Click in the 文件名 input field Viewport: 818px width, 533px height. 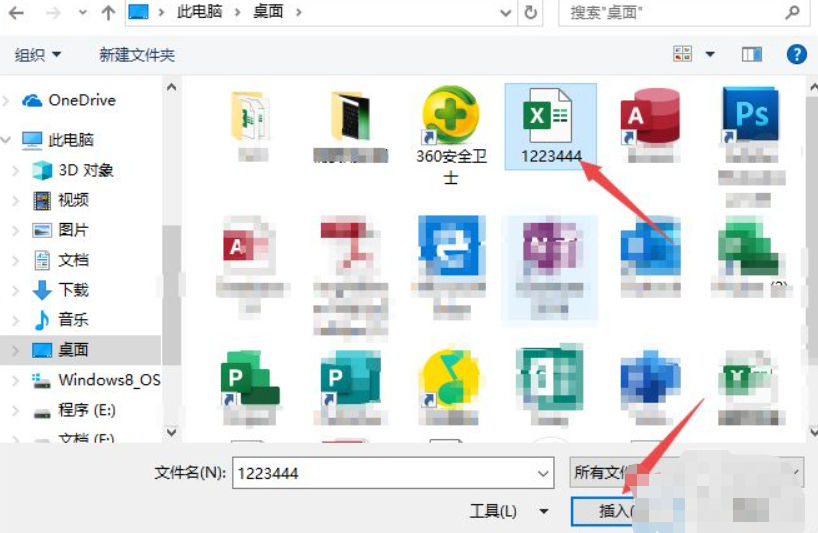(x=383, y=473)
